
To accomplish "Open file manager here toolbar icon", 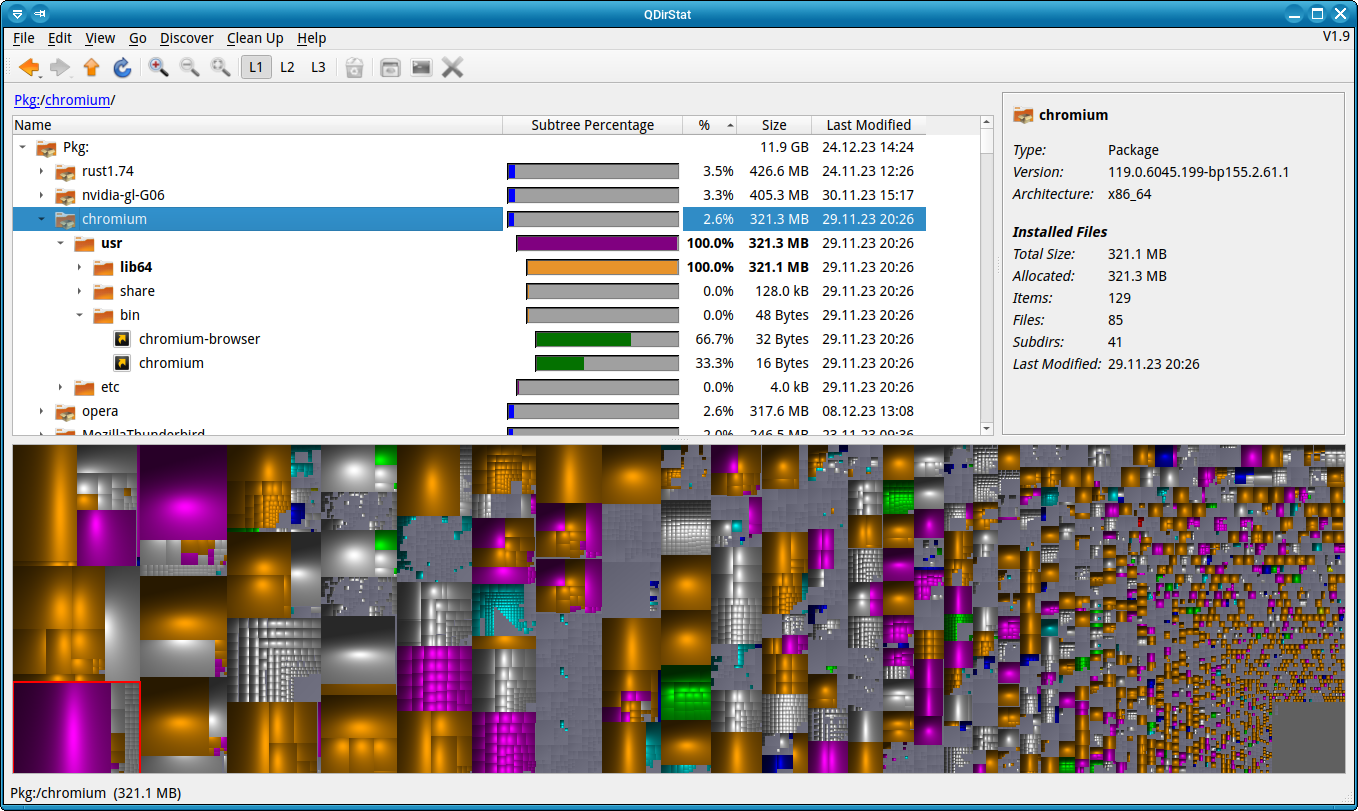I will point(390,67).
